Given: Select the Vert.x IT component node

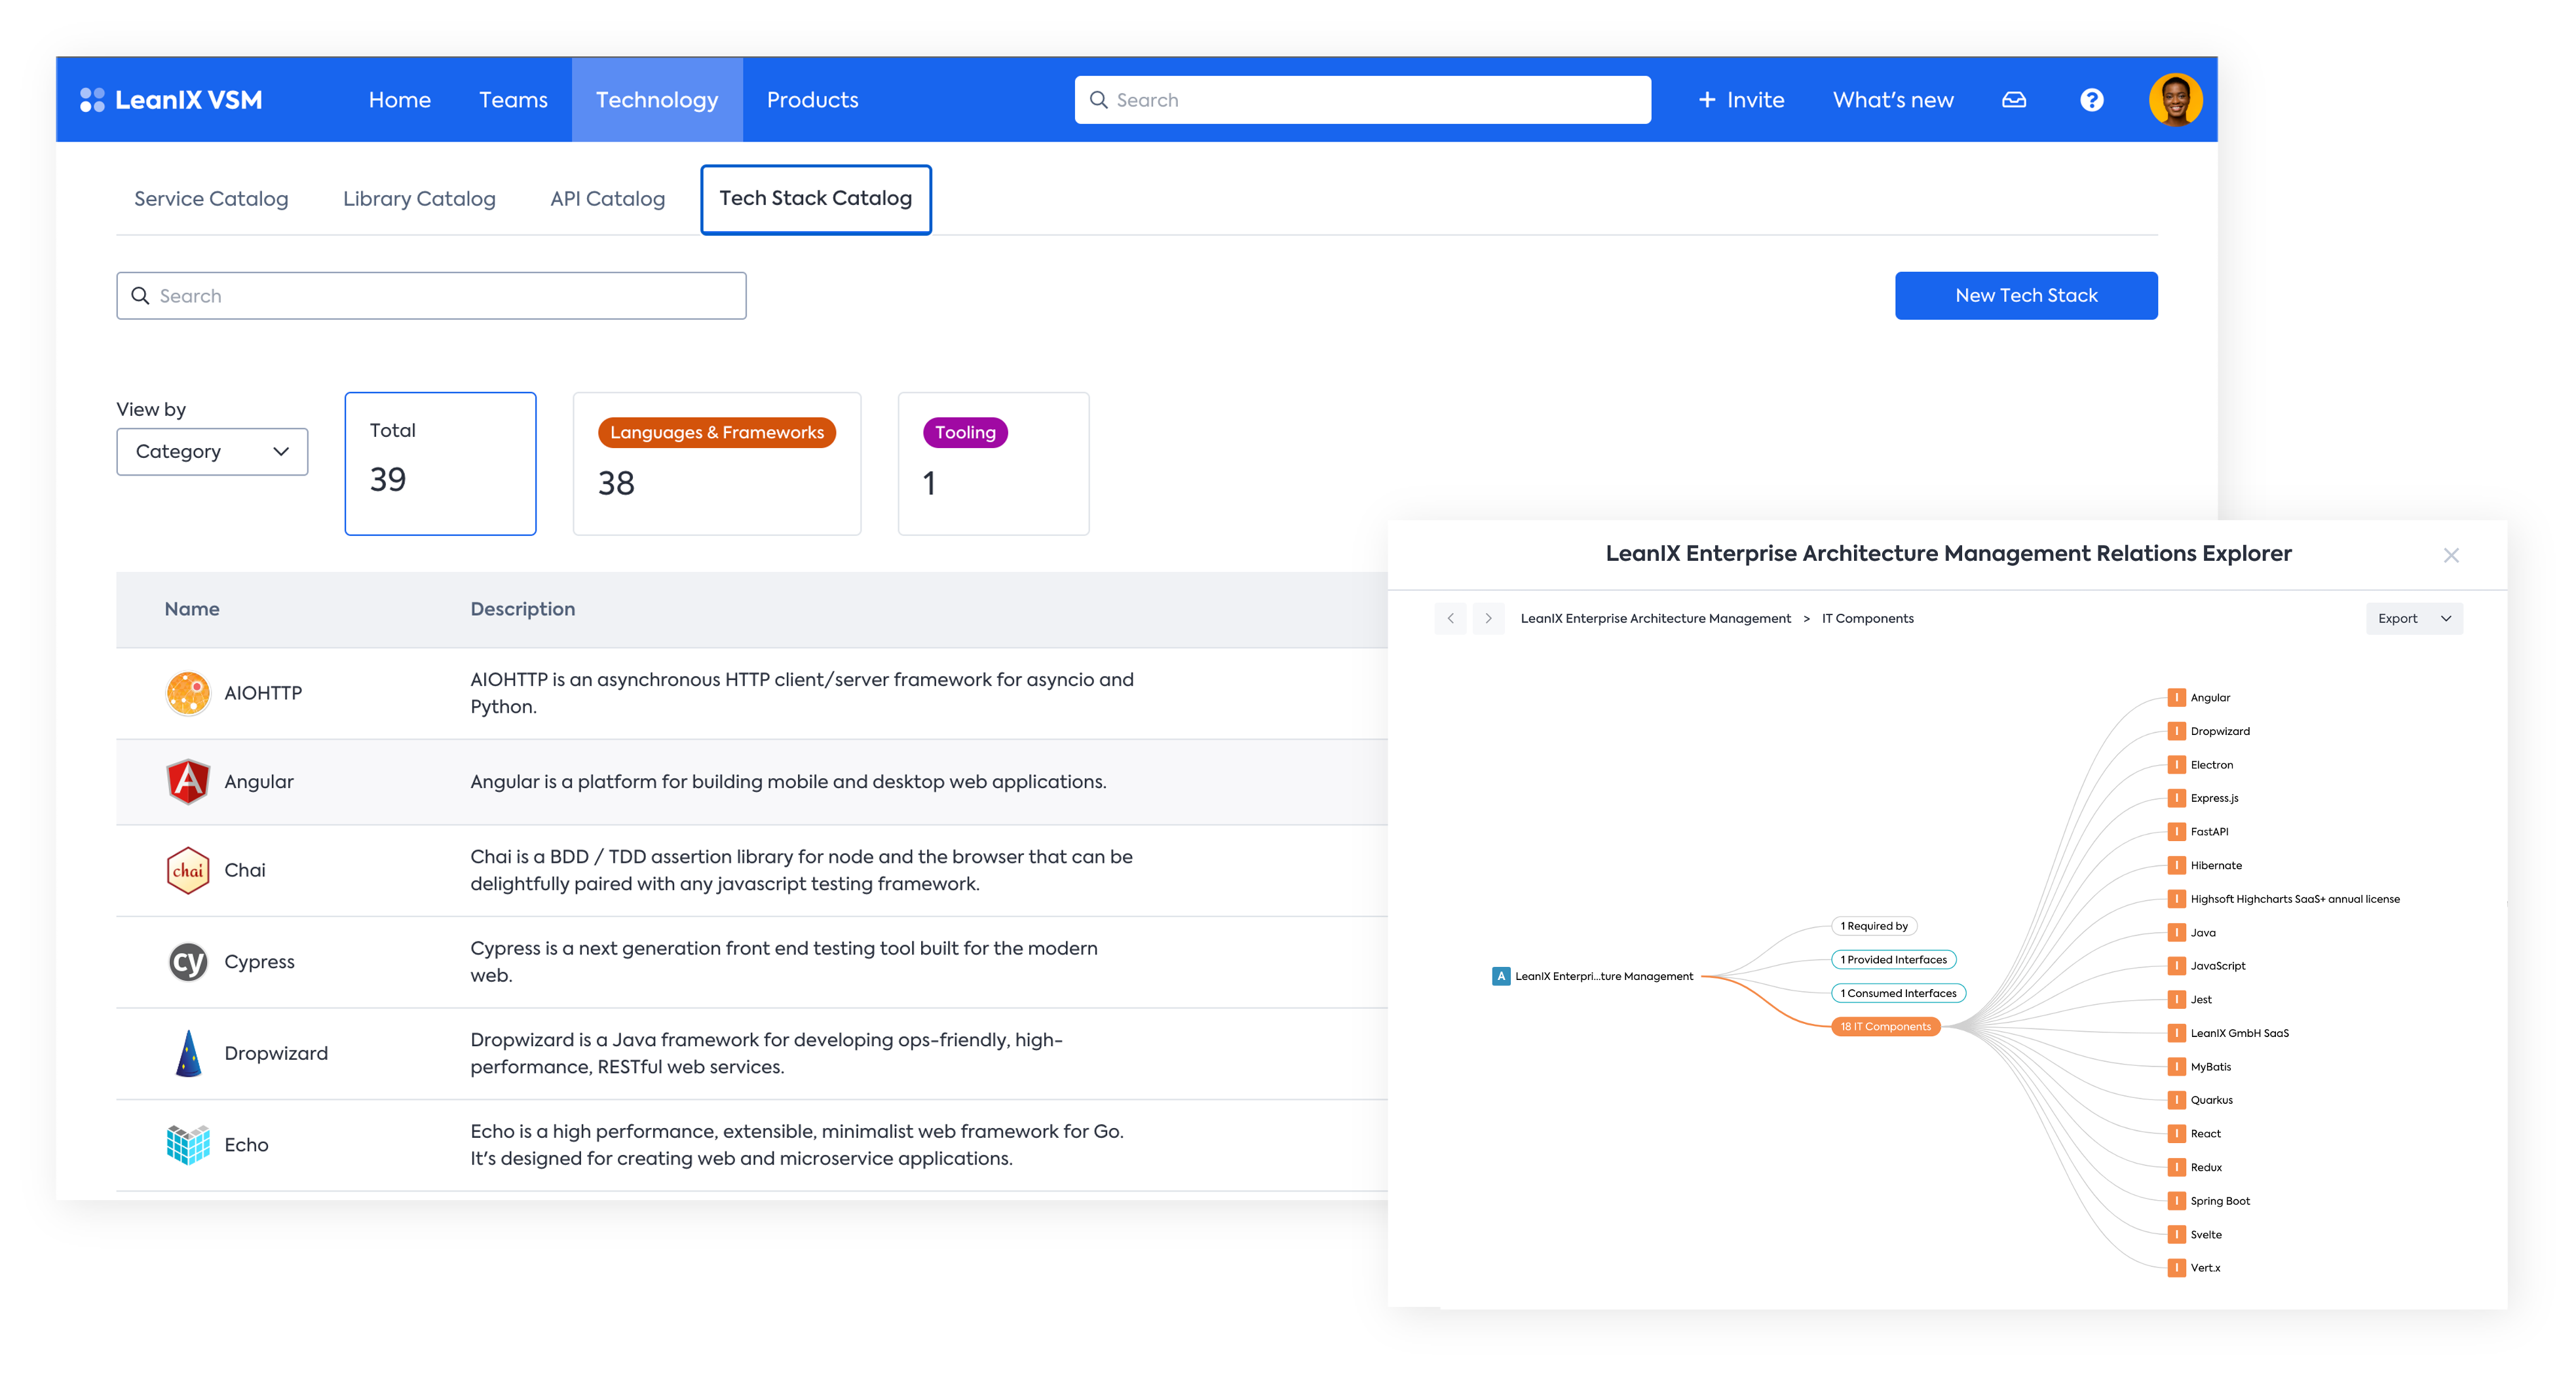Looking at the screenshot, I should tap(2195, 1268).
